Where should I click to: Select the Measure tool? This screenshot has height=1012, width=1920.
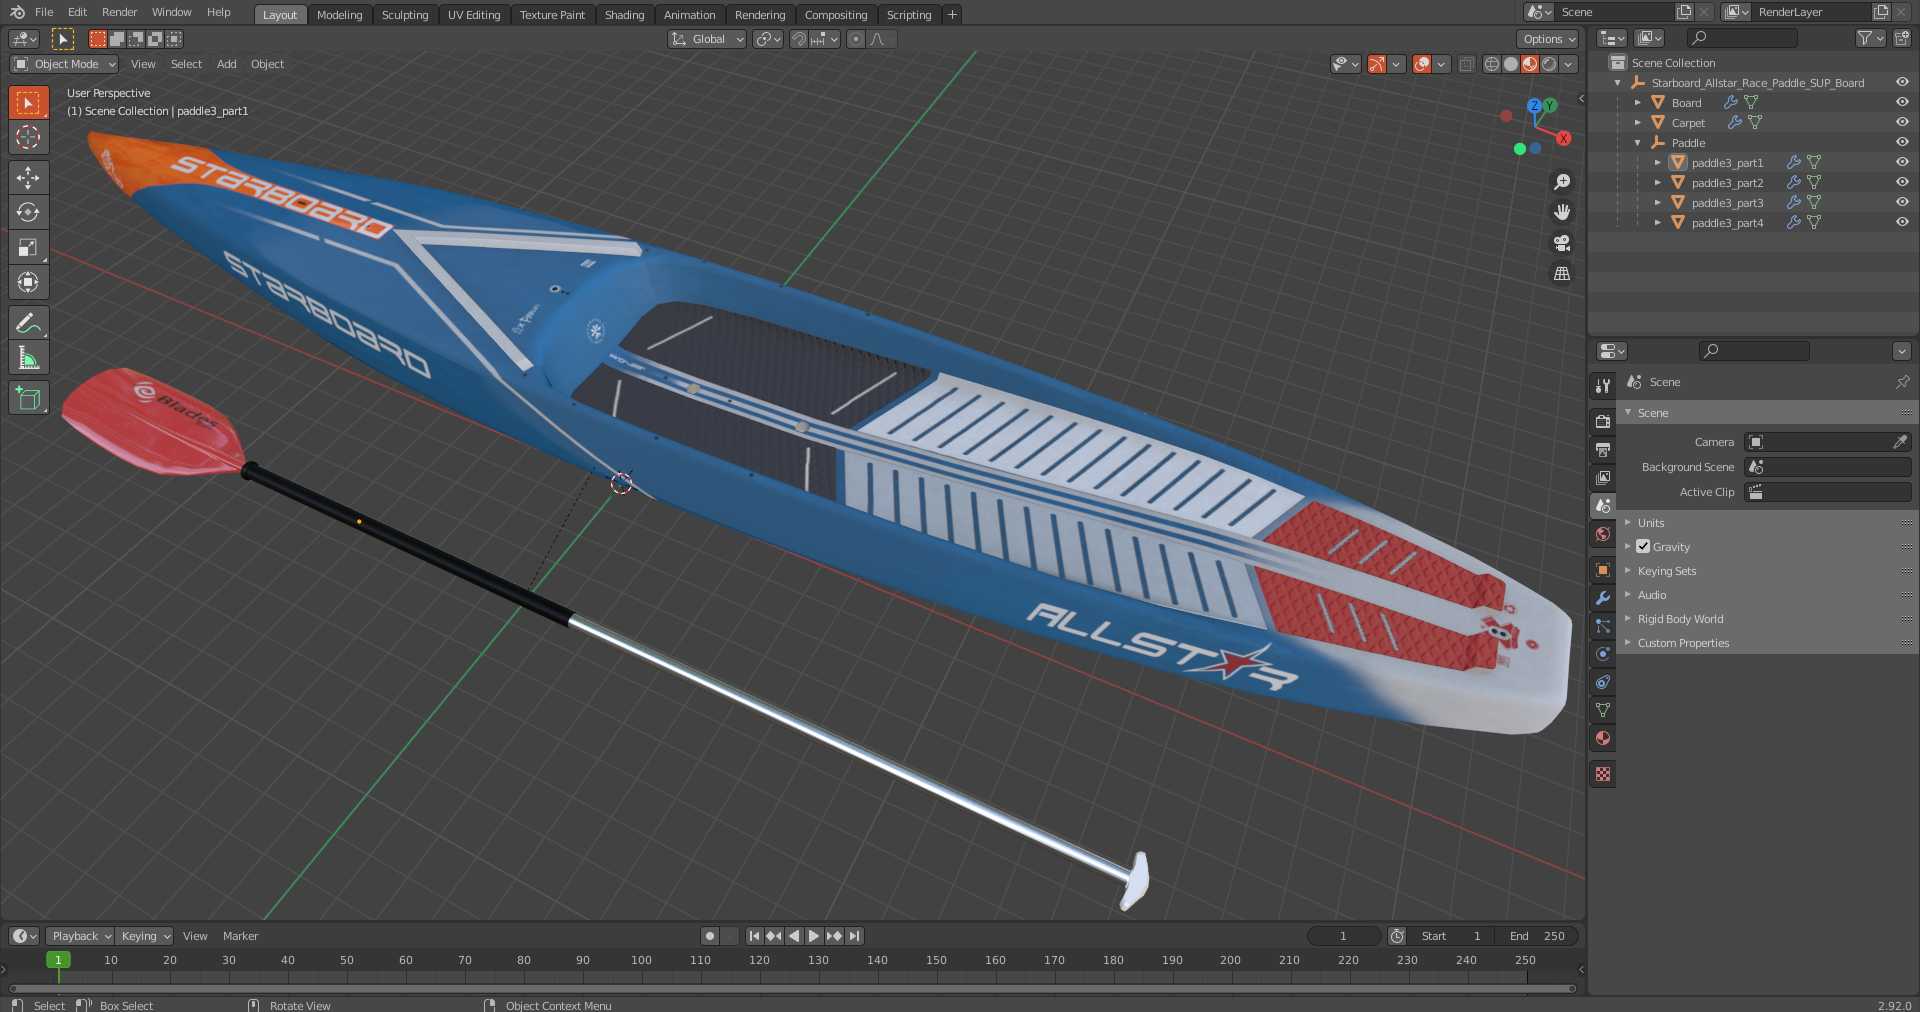(x=28, y=358)
